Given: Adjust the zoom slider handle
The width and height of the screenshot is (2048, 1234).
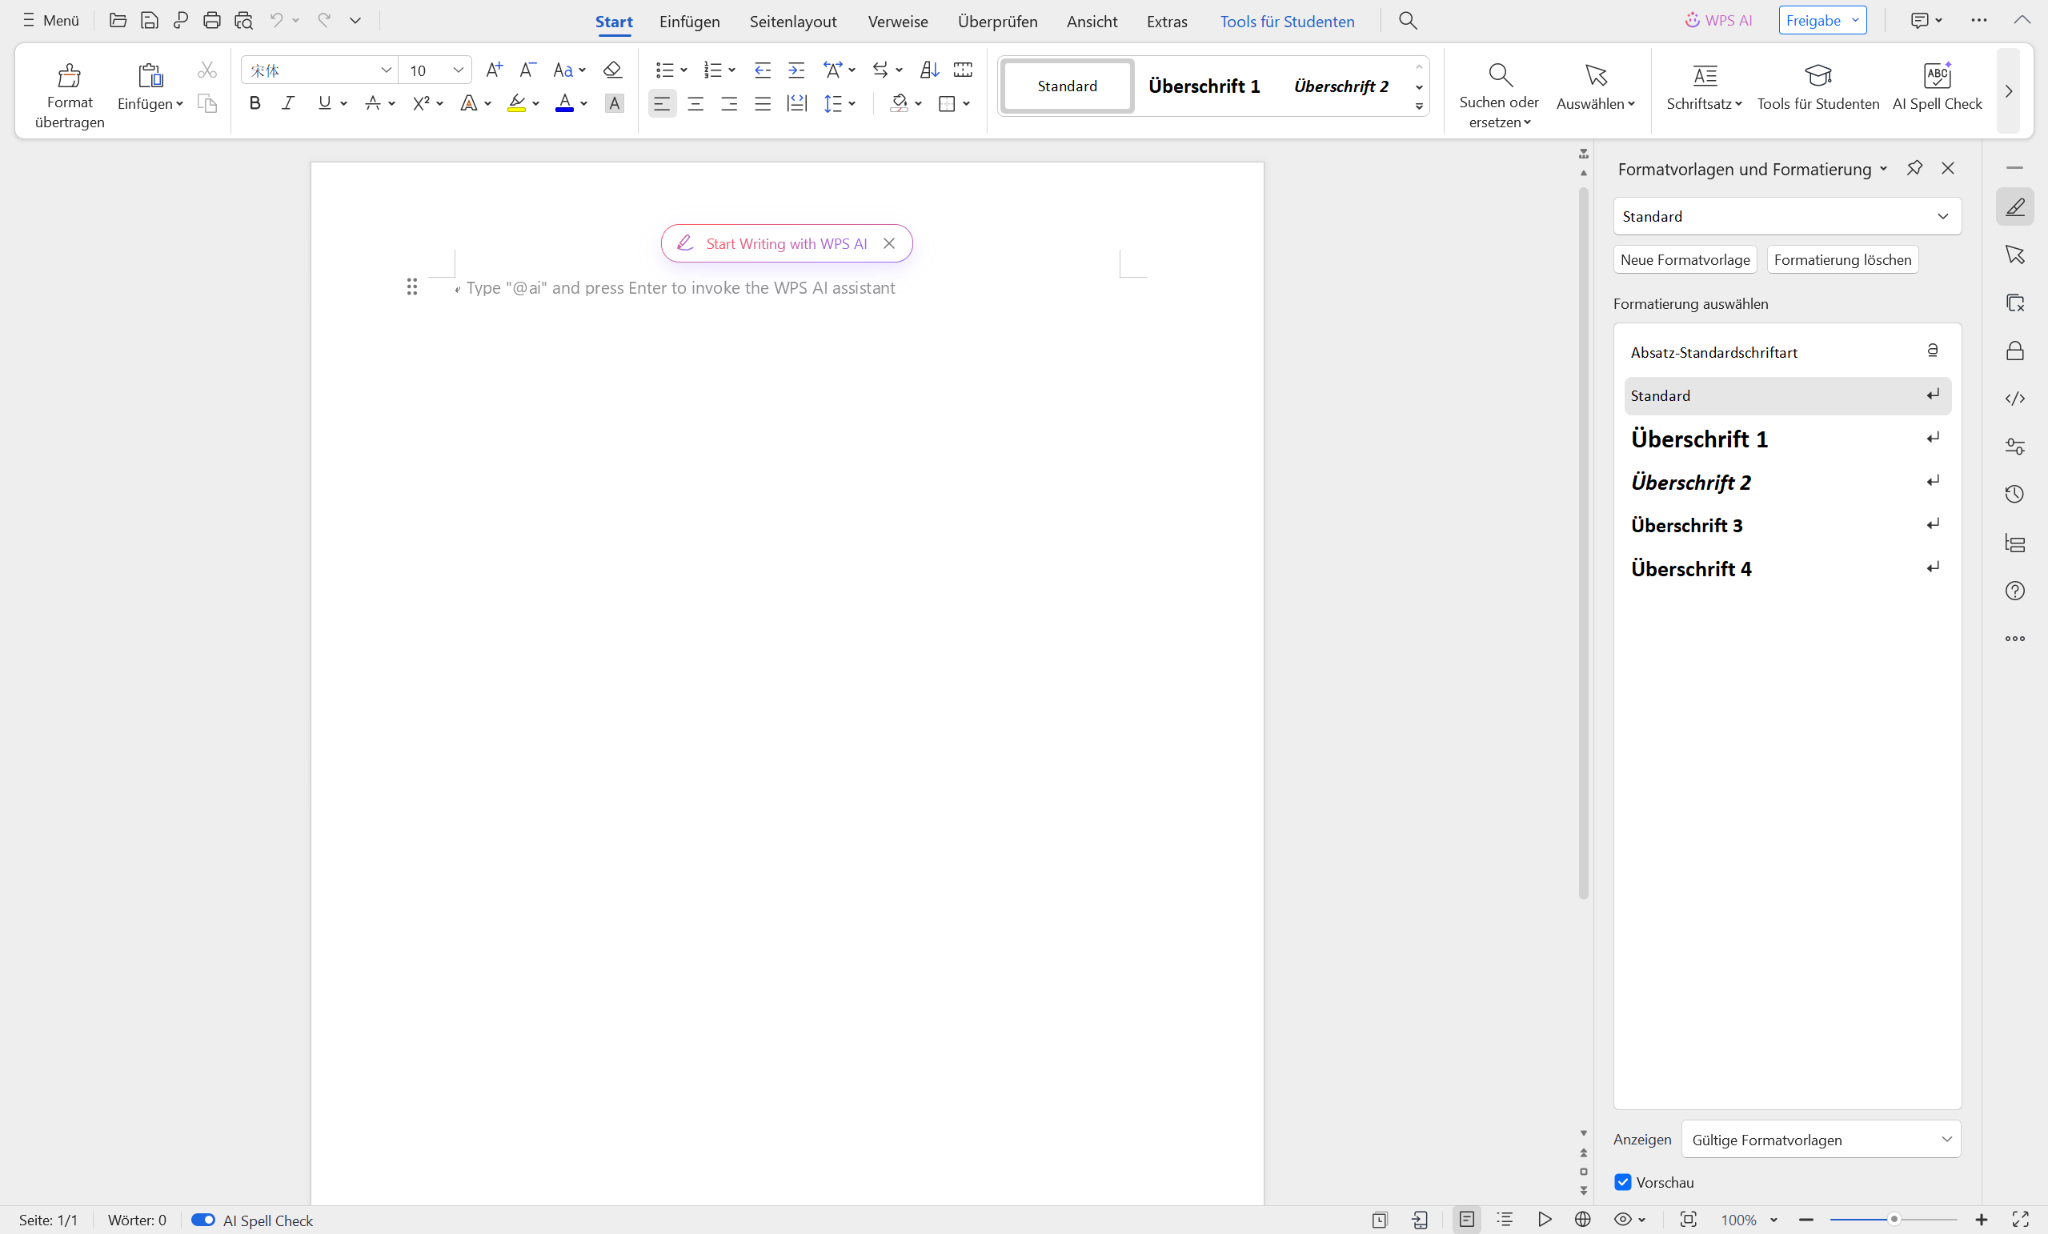Looking at the screenshot, I should coord(1893,1220).
